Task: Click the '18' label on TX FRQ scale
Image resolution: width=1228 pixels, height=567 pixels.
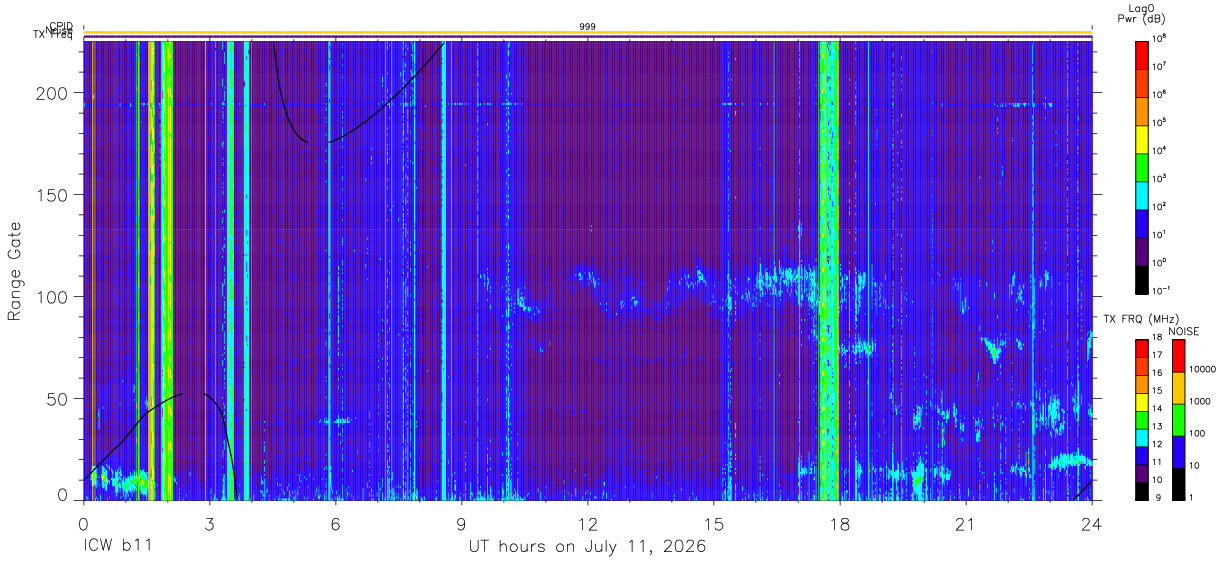Action: pyautogui.click(x=1159, y=338)
